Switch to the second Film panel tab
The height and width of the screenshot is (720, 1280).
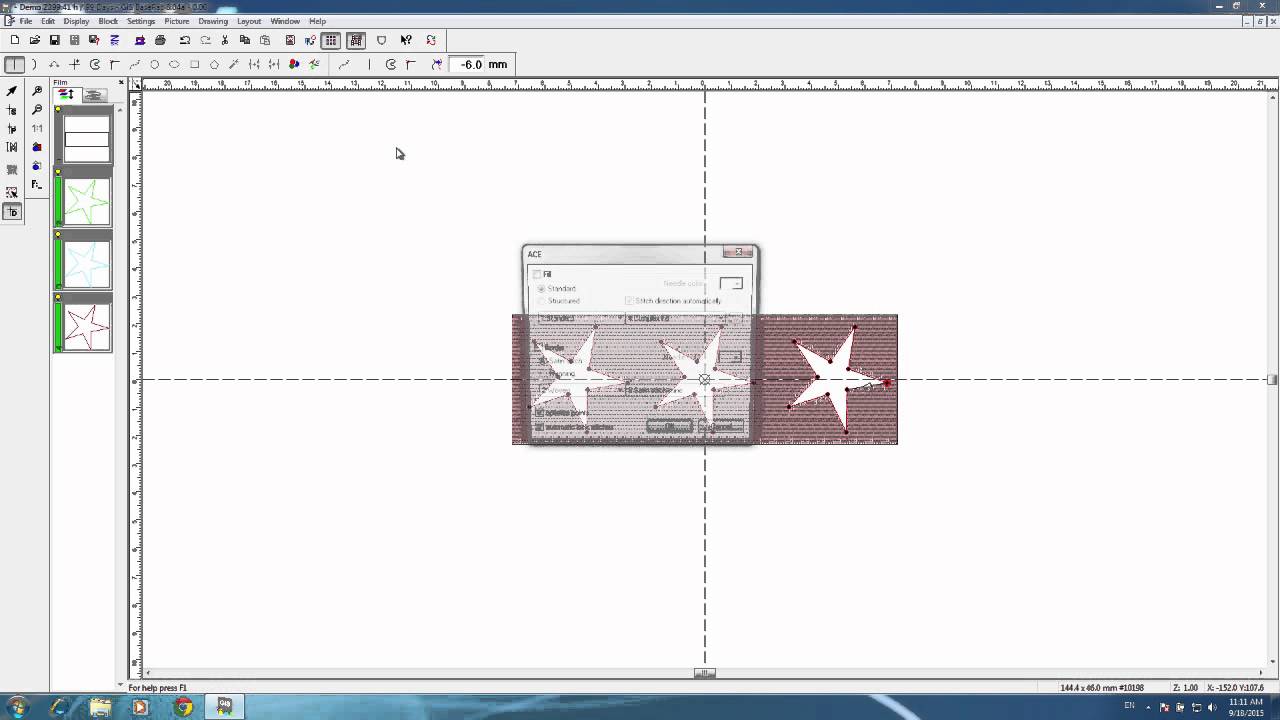[x=93, y=95]
